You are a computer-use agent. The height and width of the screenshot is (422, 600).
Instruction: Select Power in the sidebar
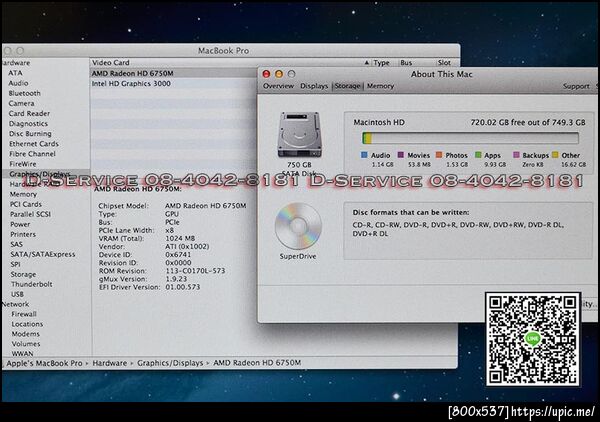pyautogui.click(x=20, y=224)
